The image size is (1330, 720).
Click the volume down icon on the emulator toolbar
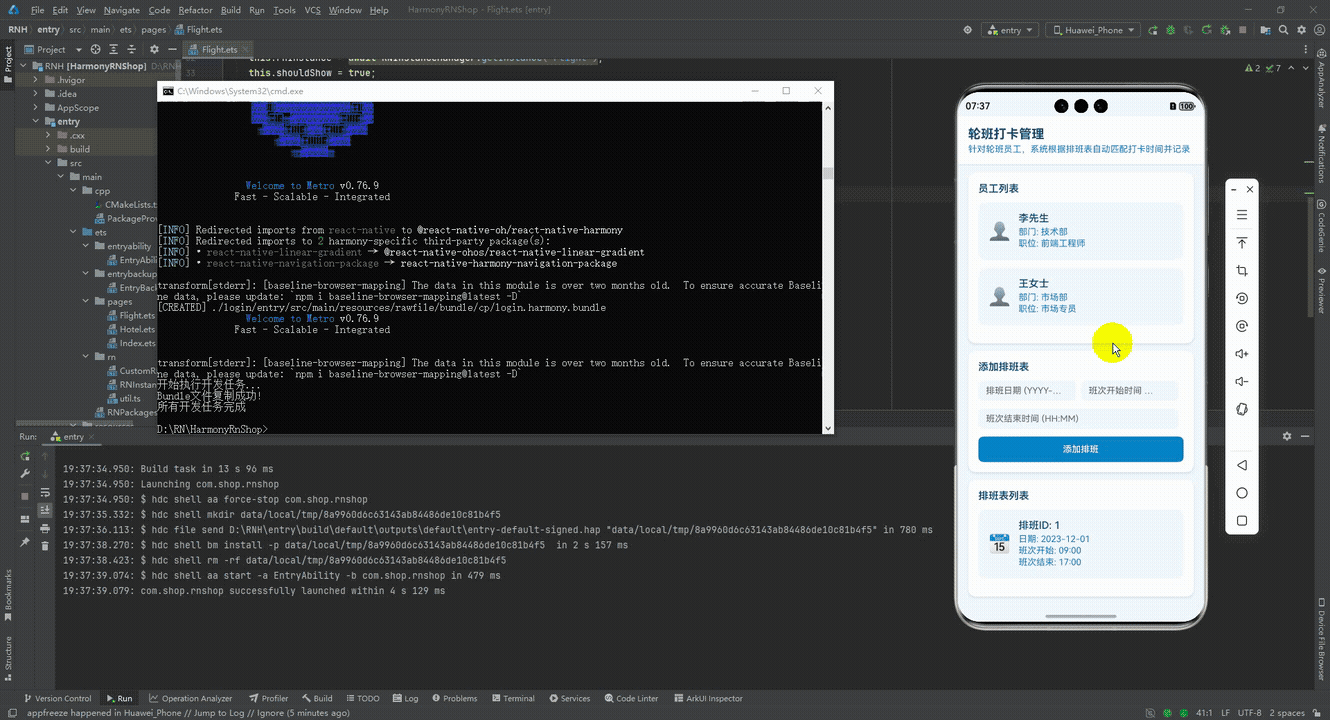pyautogui.click(x=1242, y=381)
